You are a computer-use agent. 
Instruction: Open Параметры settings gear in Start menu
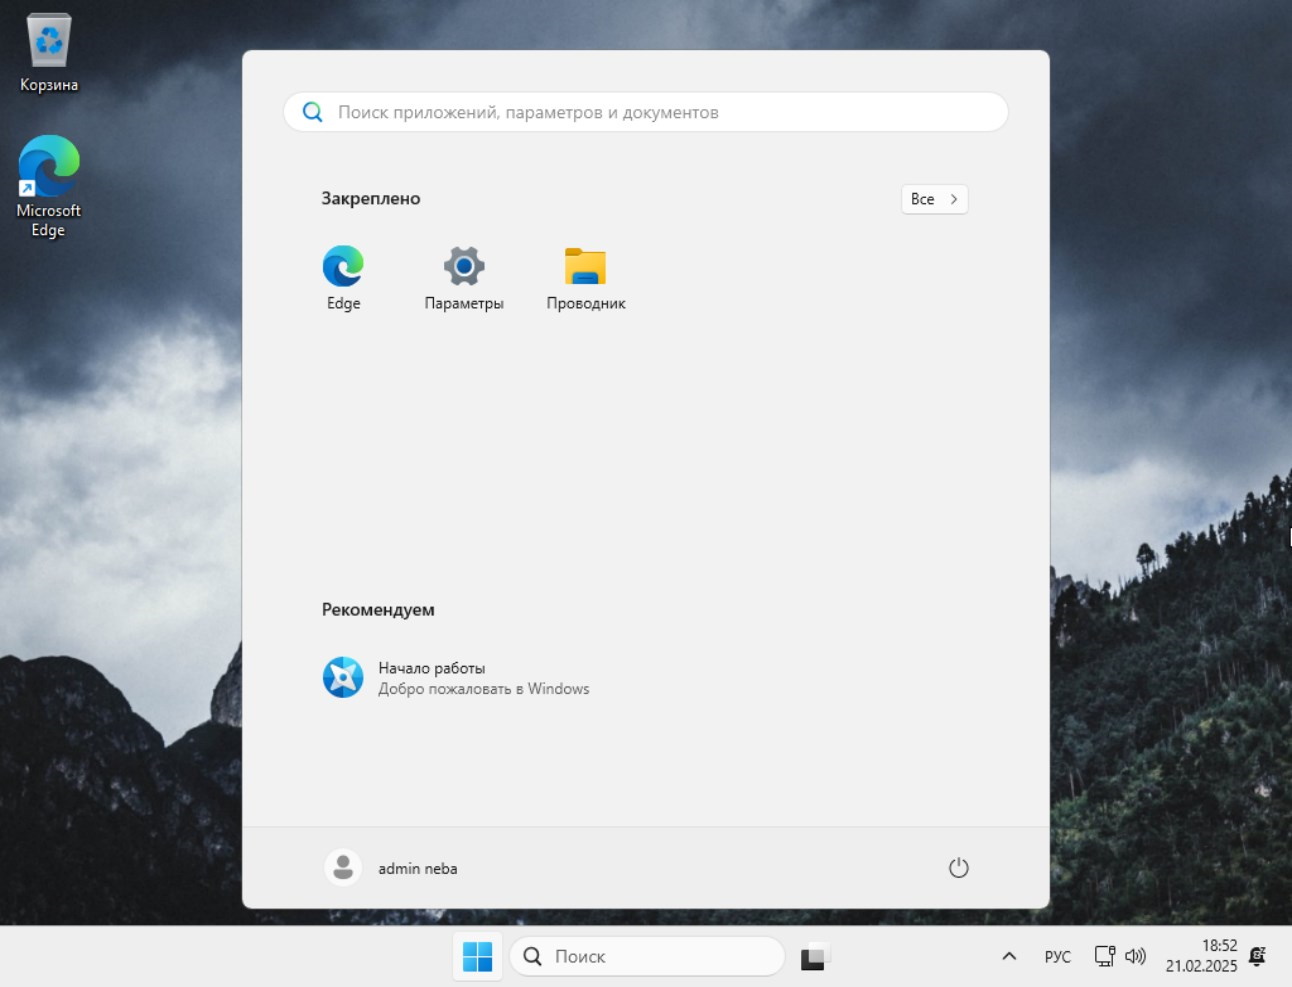pos(464,277)
